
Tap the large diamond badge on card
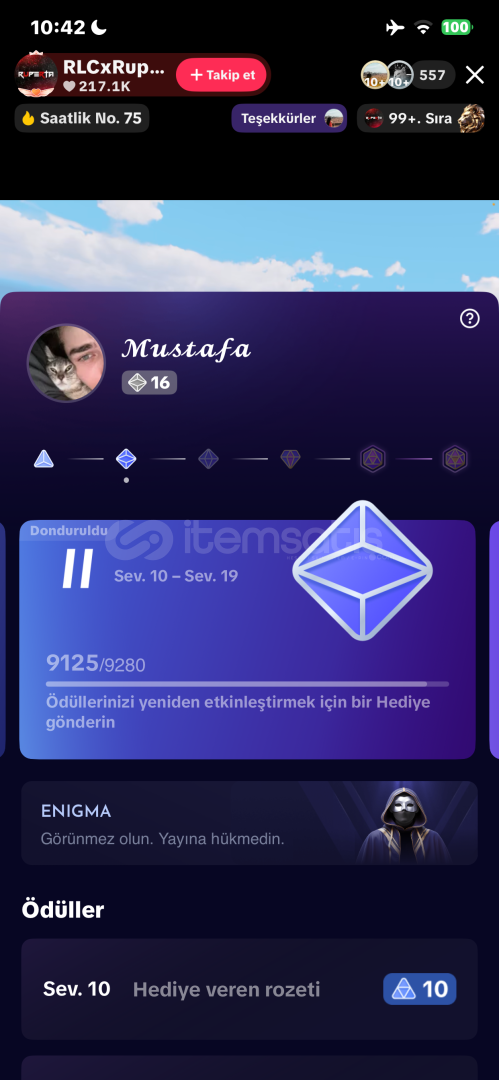[x=363, y=570]
